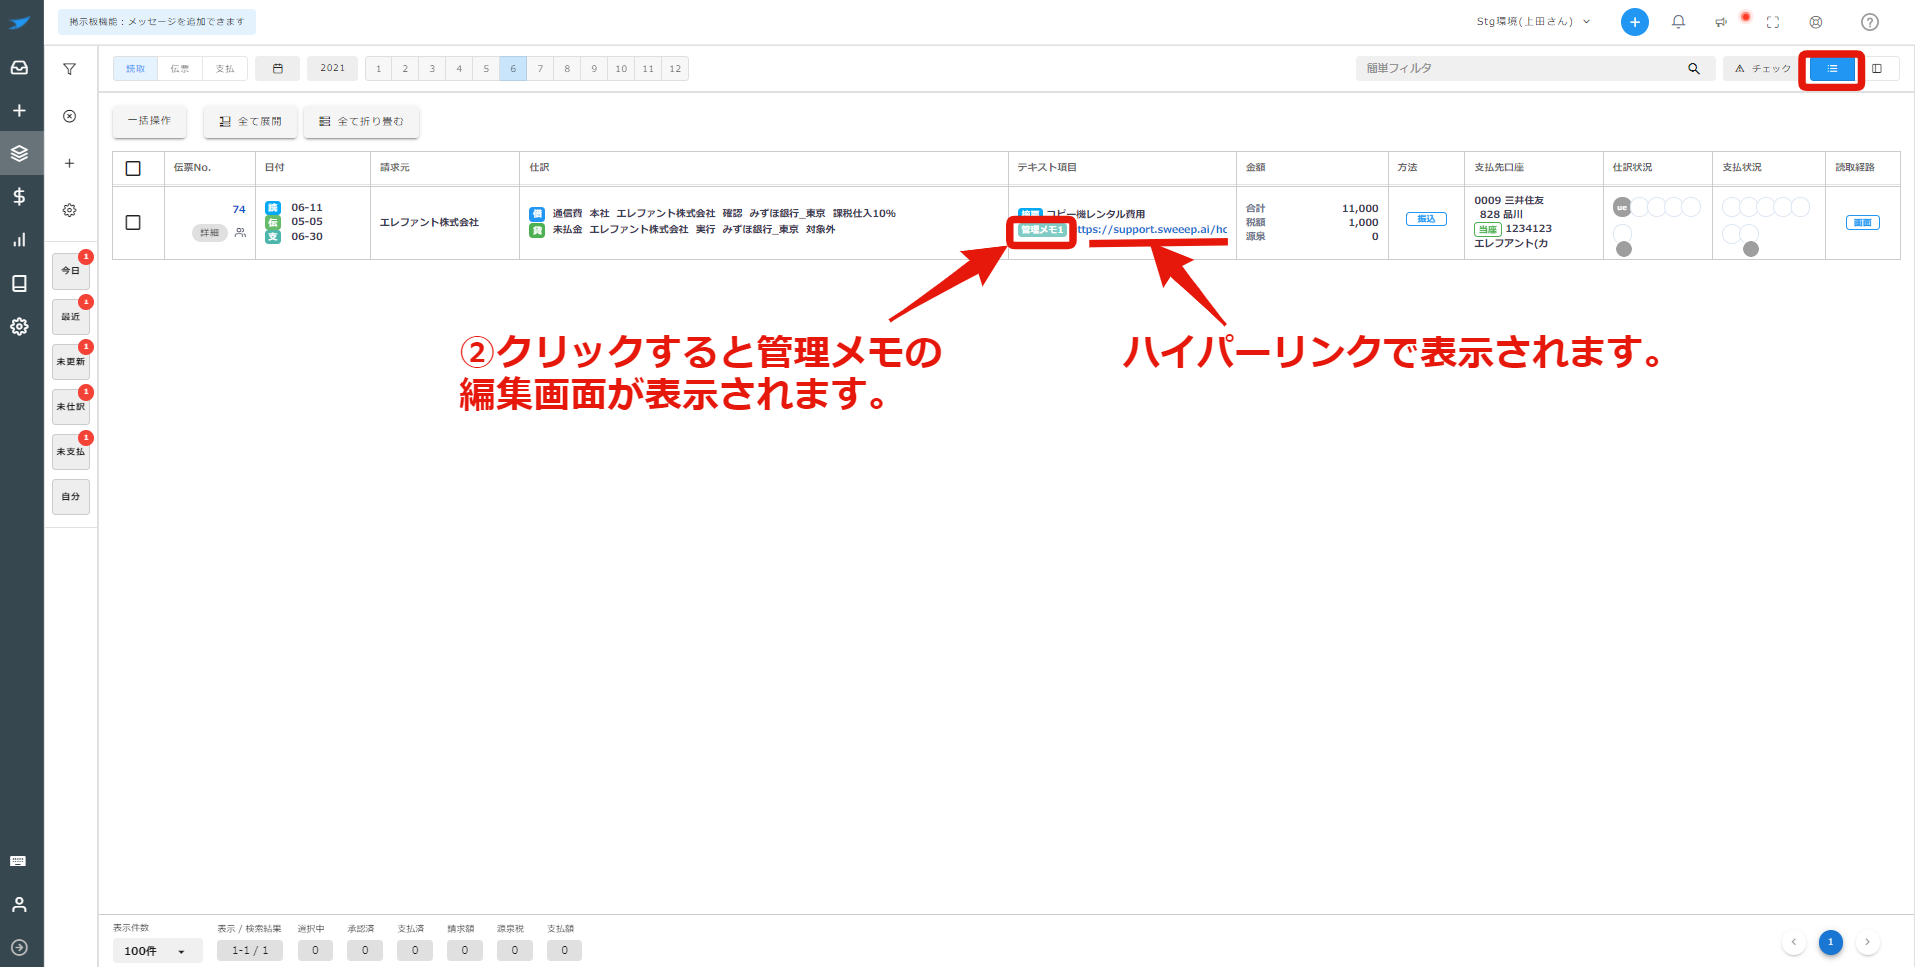Select month 1 tab

378,69
